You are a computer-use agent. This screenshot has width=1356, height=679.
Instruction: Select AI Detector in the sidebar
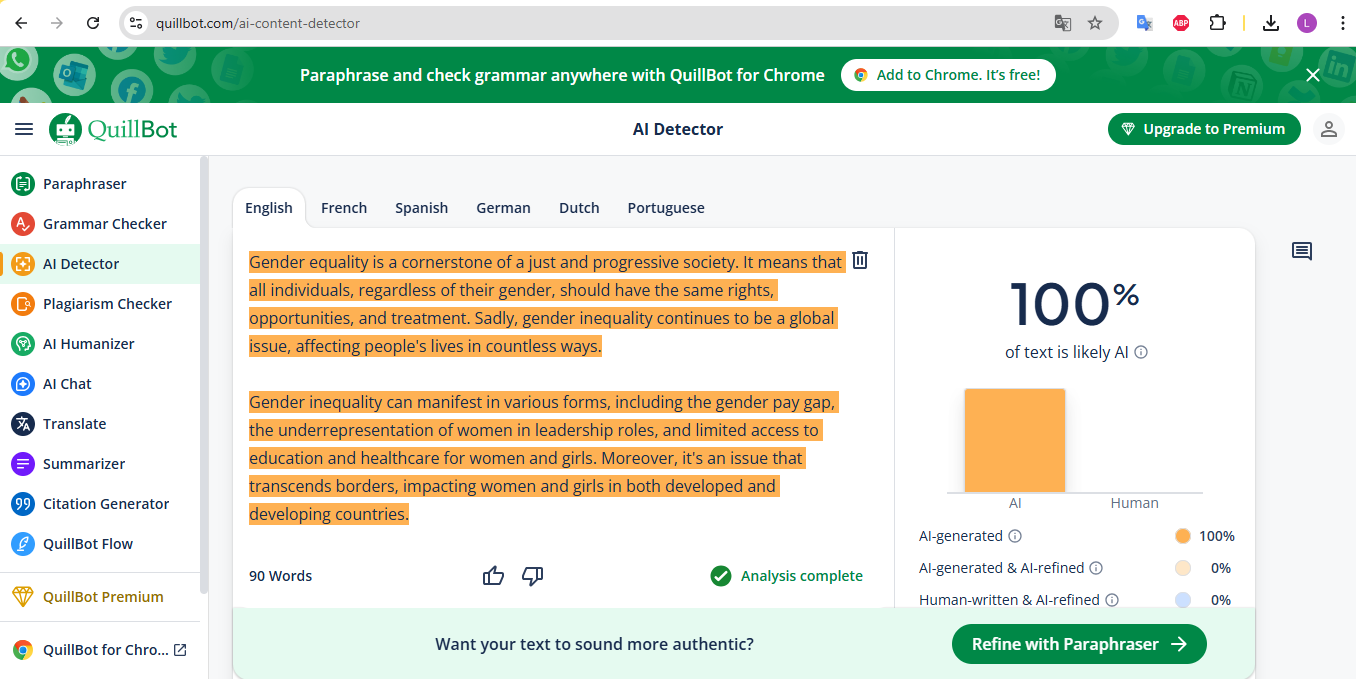point(100,264)
